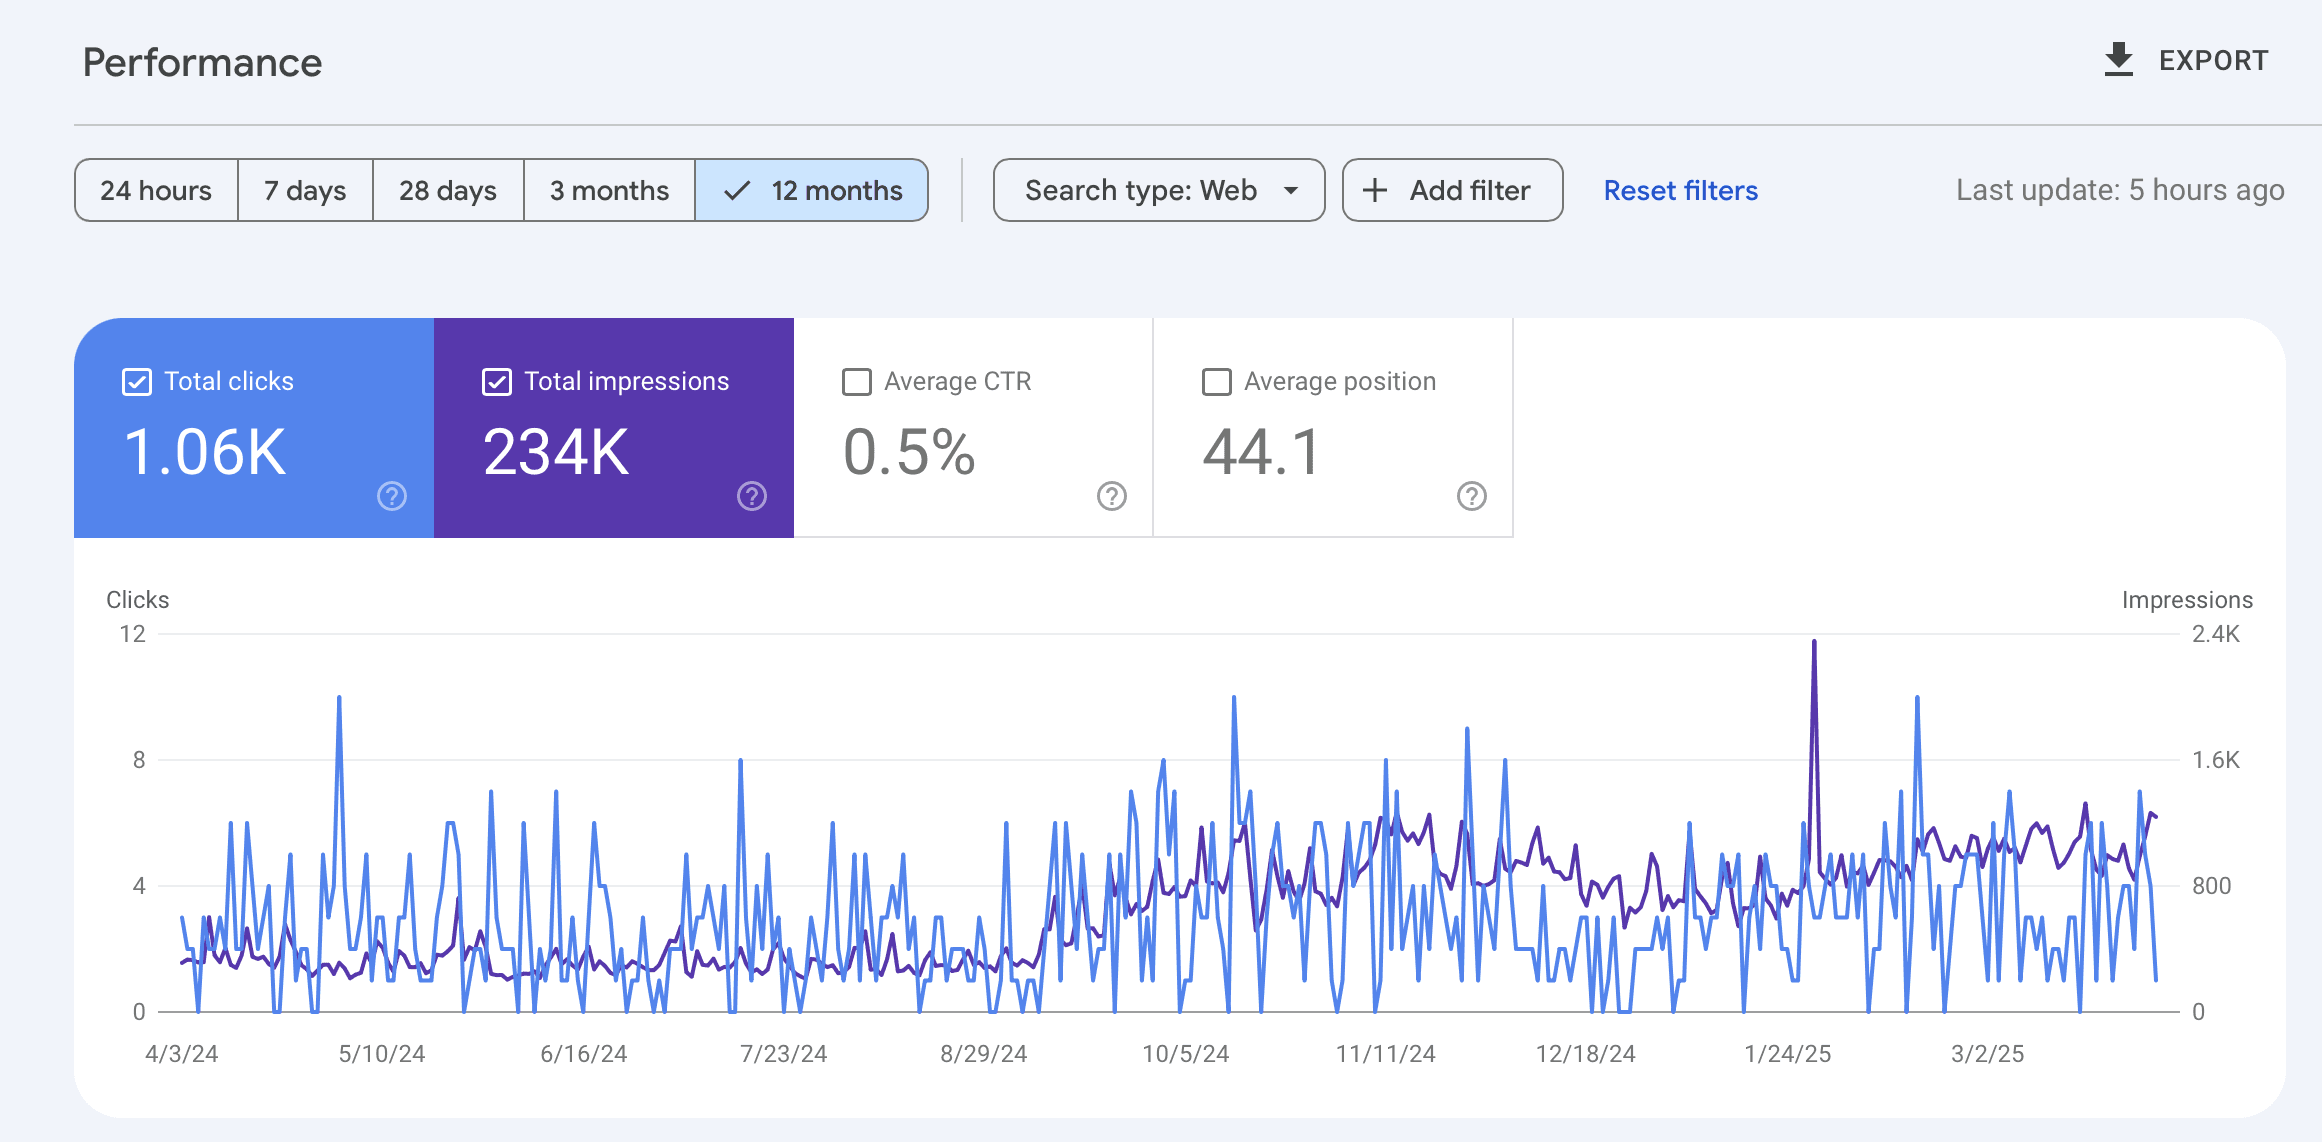The height and width of the screenshot is (1142, 2322).
Task: Select the 3 months range
Action: tap(609, 190)
